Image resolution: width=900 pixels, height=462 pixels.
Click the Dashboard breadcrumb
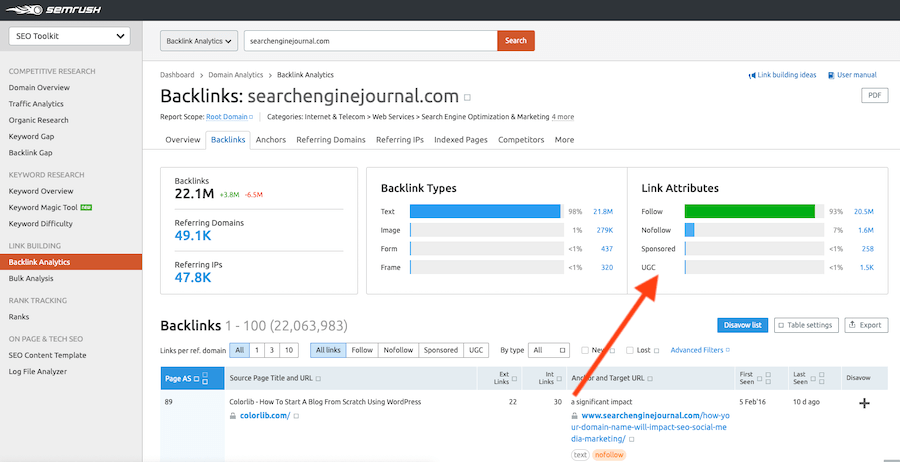point(177,75)
